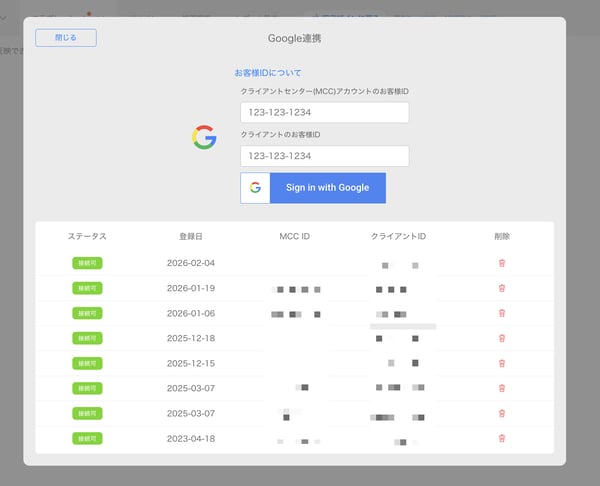This screenshot has width=600, height=486.
Task: Click the クライアントID column header
Action: tap(398, 237)
